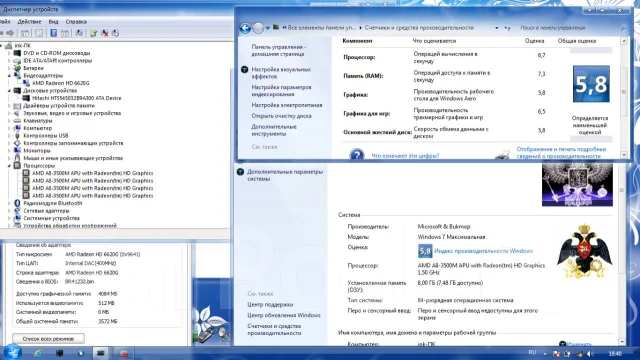This screenshot has height=360, width=640.
Task: Click Счетчики и средства производительности breadcrumb
Action: coord(419,28)
